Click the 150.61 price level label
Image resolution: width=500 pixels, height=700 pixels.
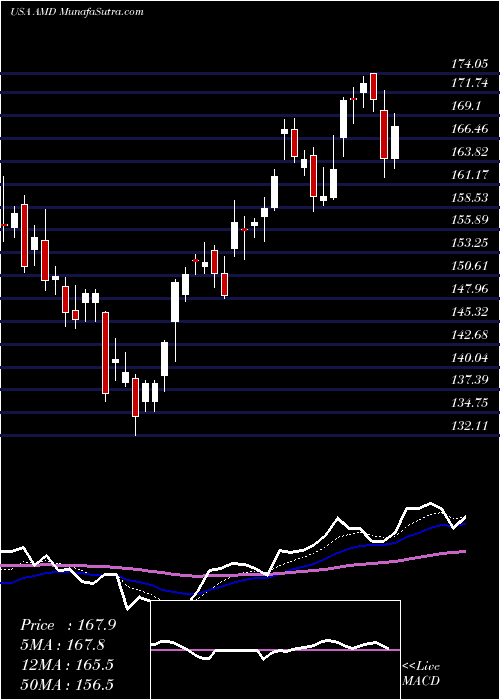point(470,267)
